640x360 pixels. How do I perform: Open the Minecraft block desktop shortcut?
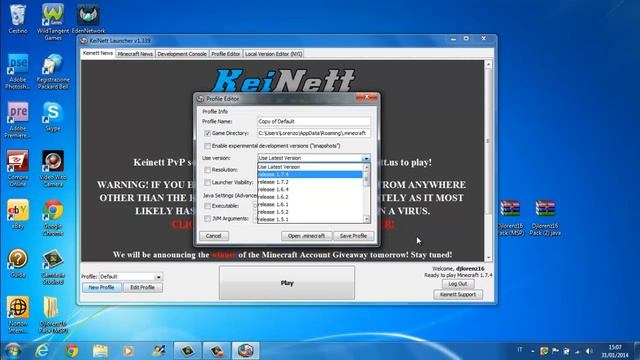[x=53, y=266]
